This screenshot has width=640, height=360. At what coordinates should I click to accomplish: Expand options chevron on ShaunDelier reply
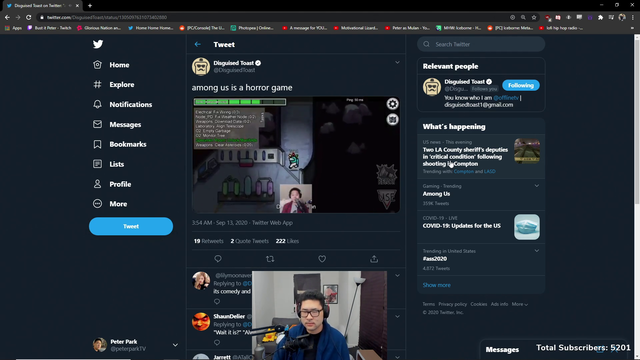pyautogui.click(x=397, y=316)
